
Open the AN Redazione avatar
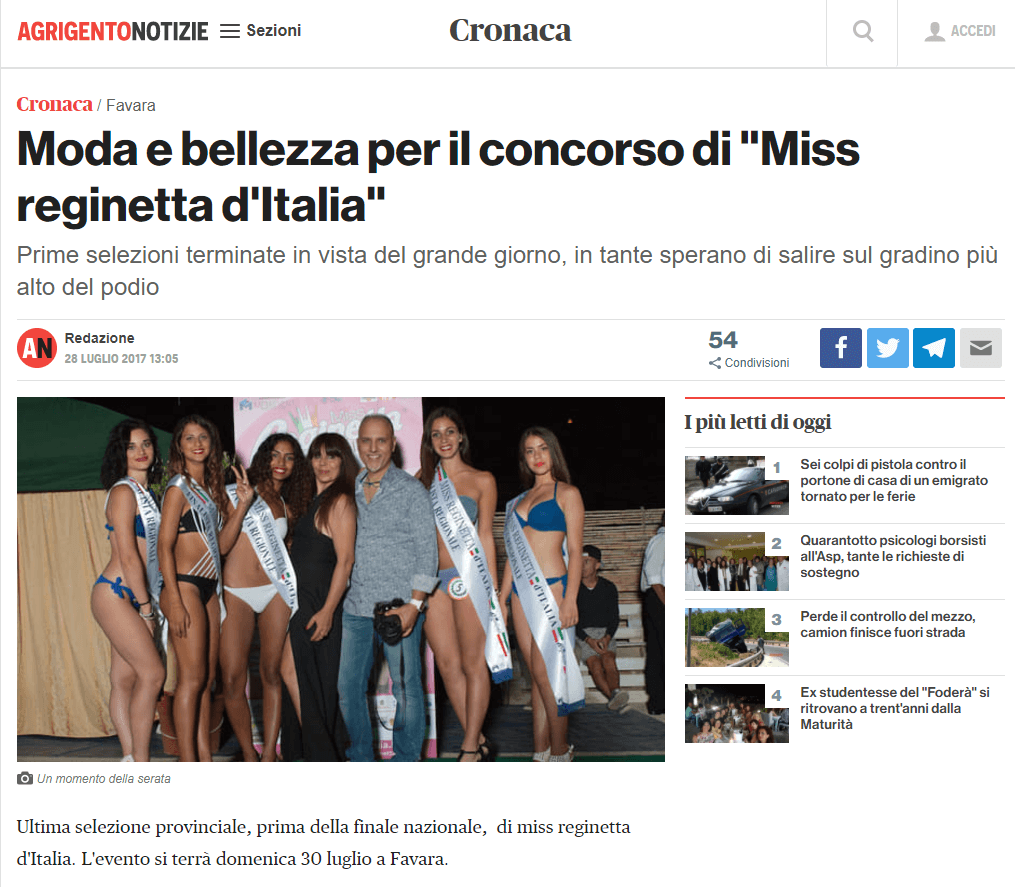(x=37, y=348)
